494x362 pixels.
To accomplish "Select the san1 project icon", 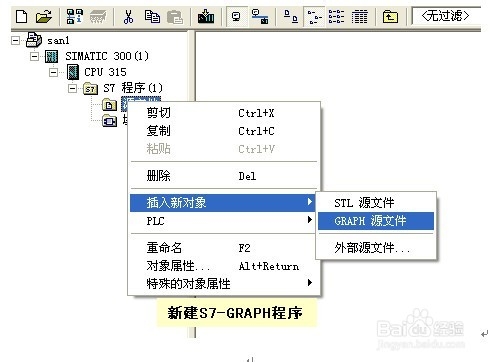I will (x=34, y=40).
